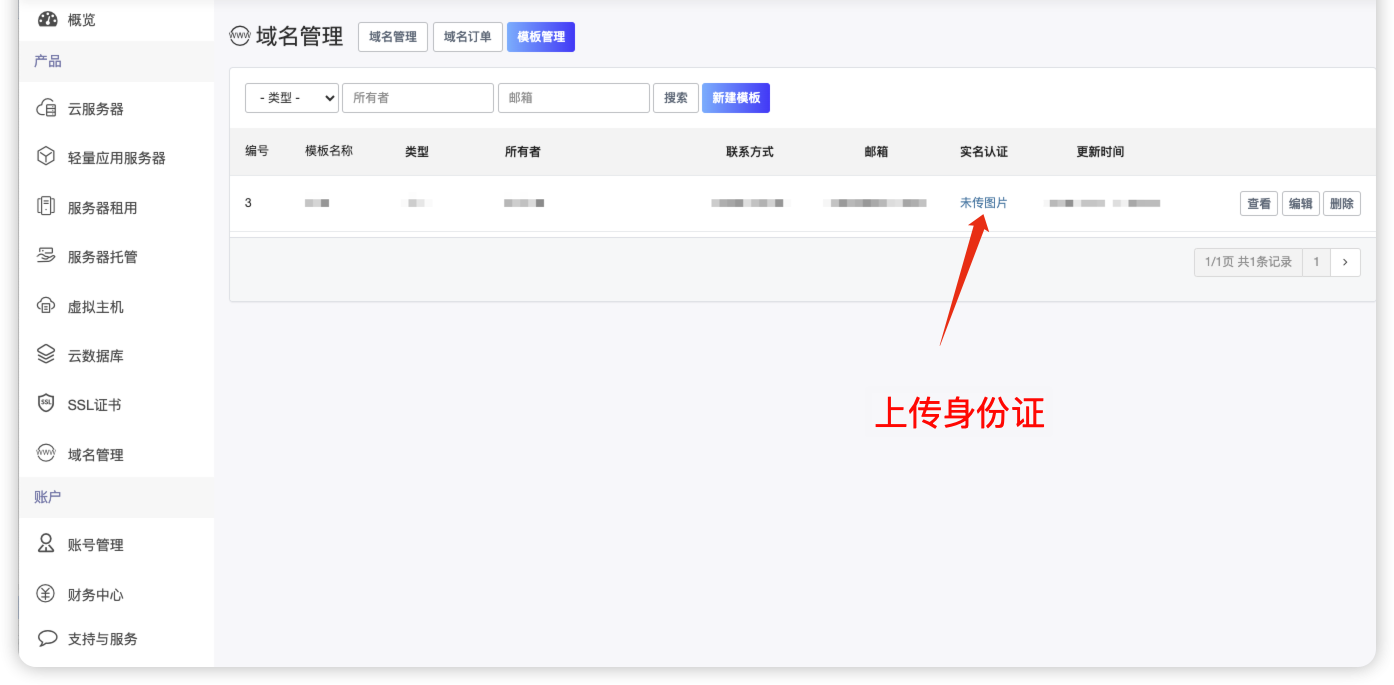Click the 支持与服务 chat bubble icon

click(46, 638)
